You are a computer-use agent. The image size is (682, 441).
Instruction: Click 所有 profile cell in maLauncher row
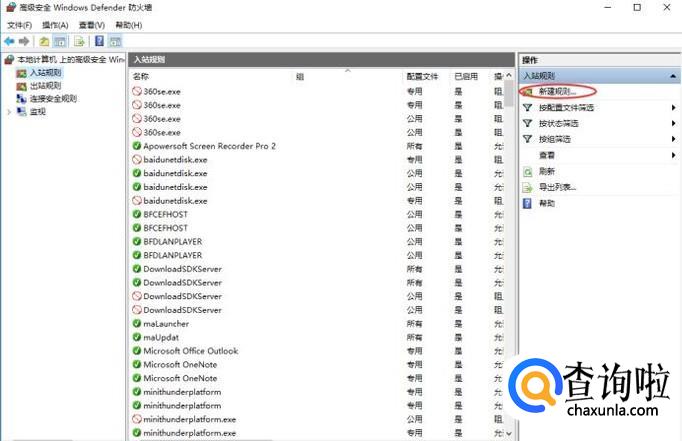click(x=414, y=324)
